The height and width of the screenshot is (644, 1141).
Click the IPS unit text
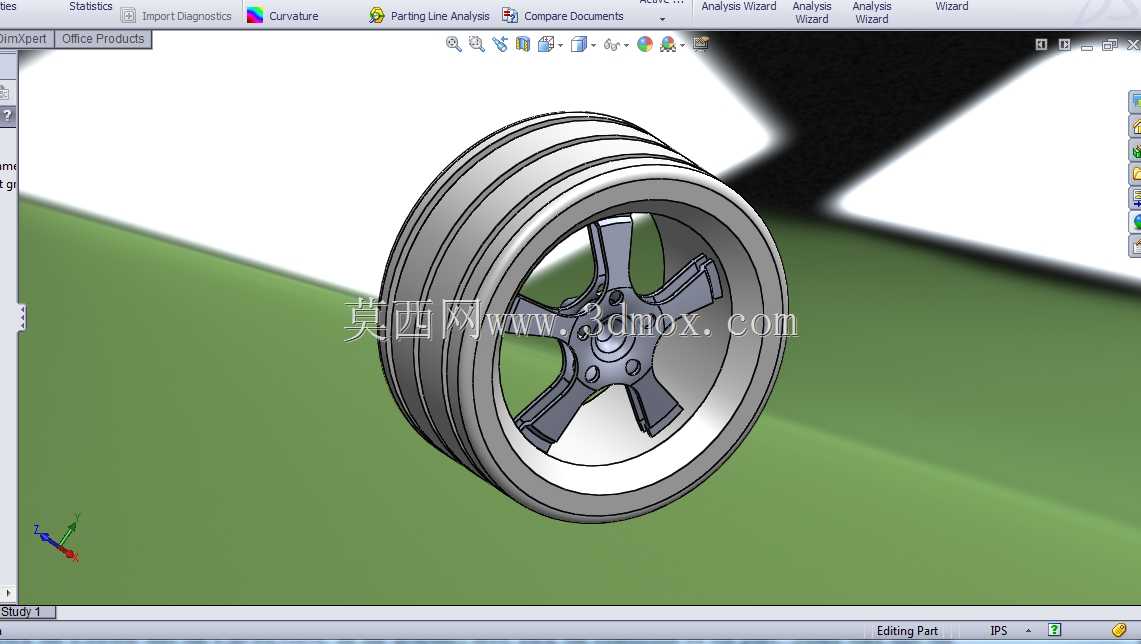[x=998, y=631]
